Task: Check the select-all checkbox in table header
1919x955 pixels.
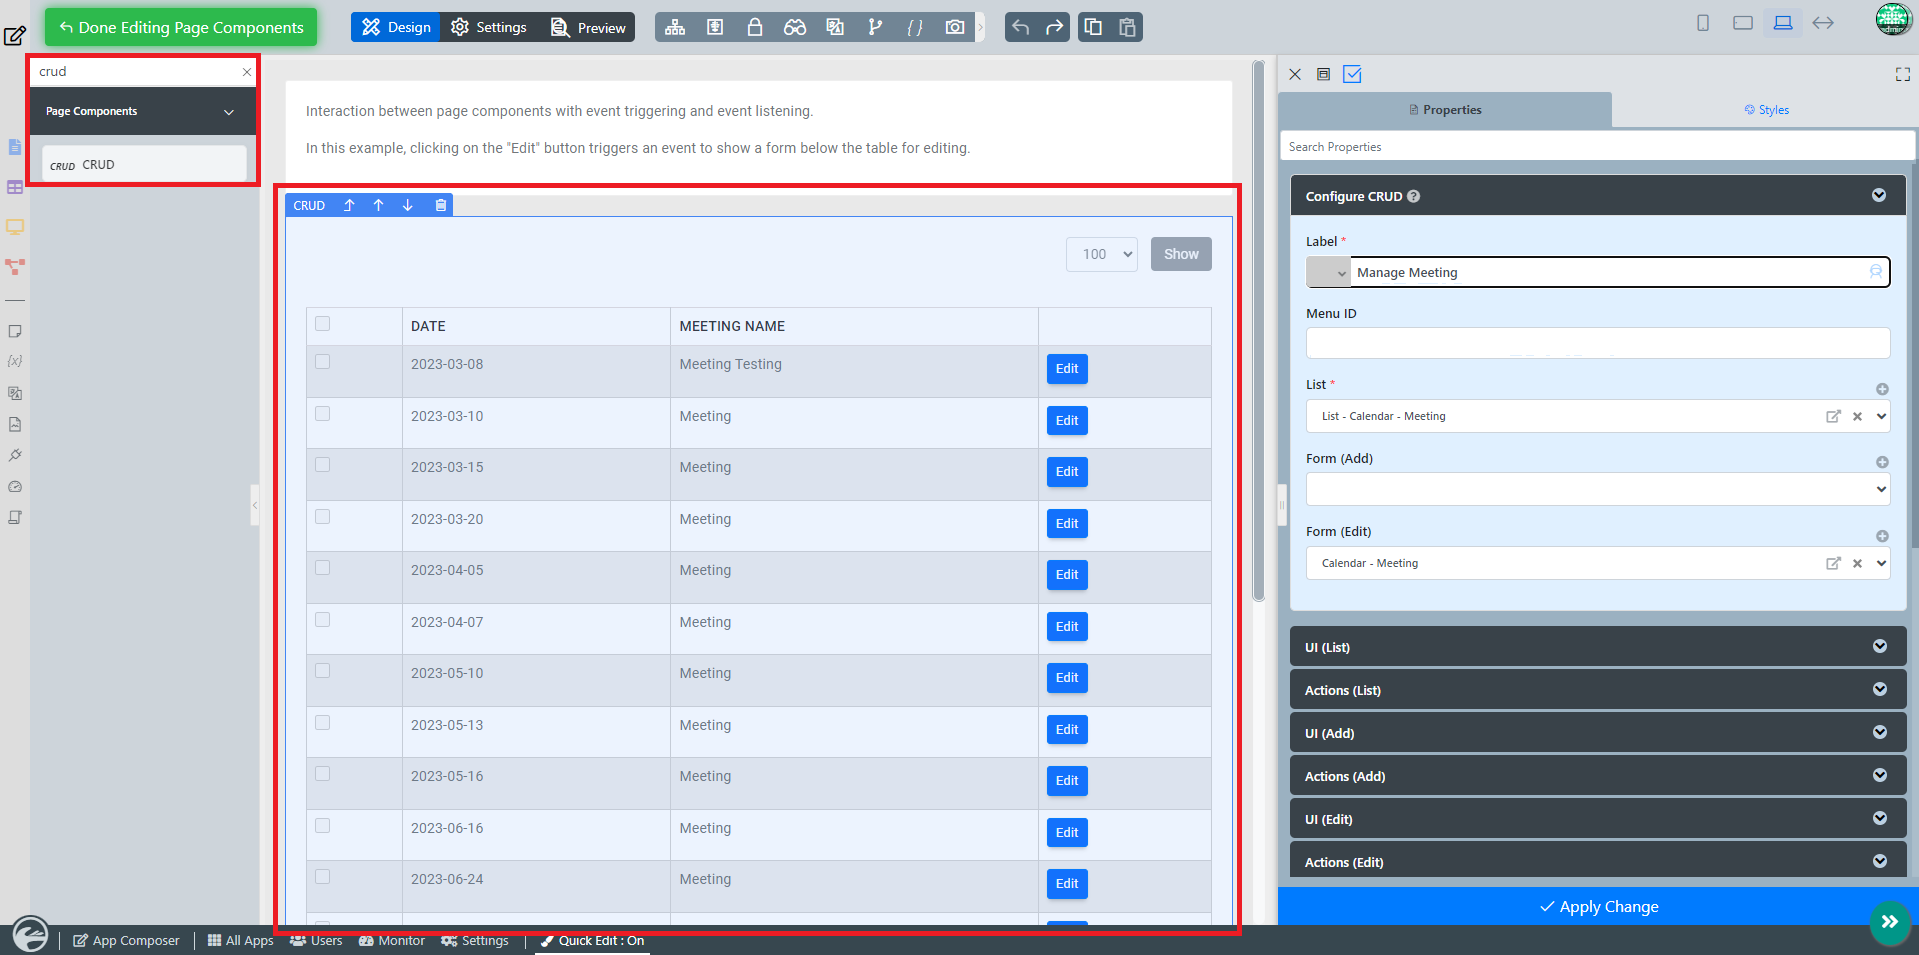Action: tap(322, 324)
